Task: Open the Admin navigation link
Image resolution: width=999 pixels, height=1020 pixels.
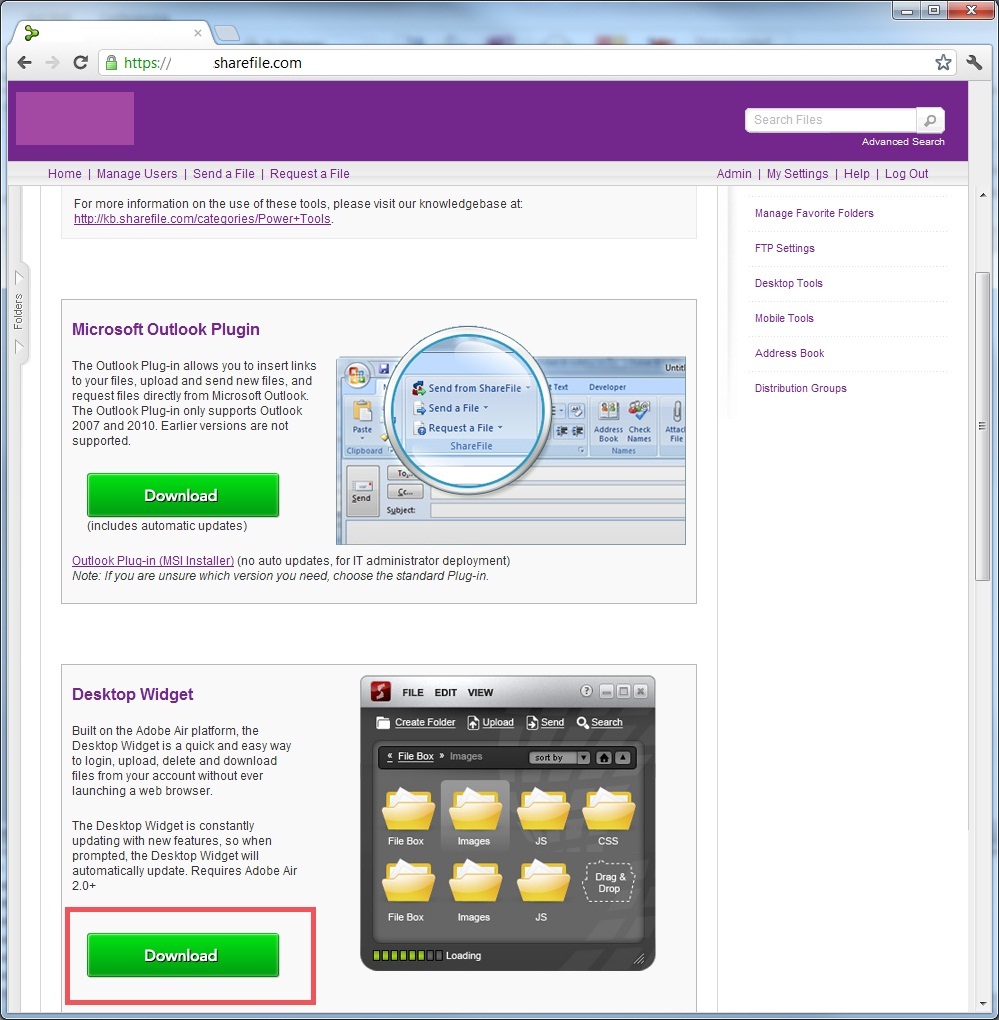Action: (x=734, y=174)
